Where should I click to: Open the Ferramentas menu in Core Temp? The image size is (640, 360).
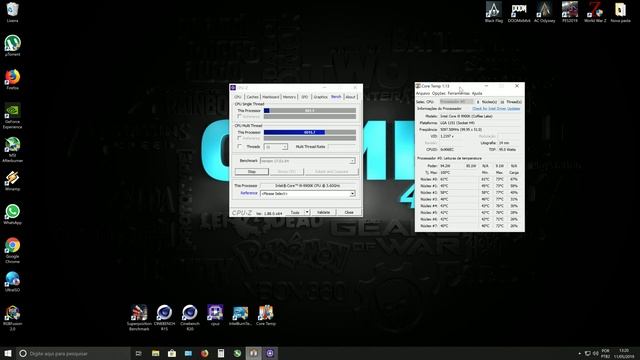point(459,93)
